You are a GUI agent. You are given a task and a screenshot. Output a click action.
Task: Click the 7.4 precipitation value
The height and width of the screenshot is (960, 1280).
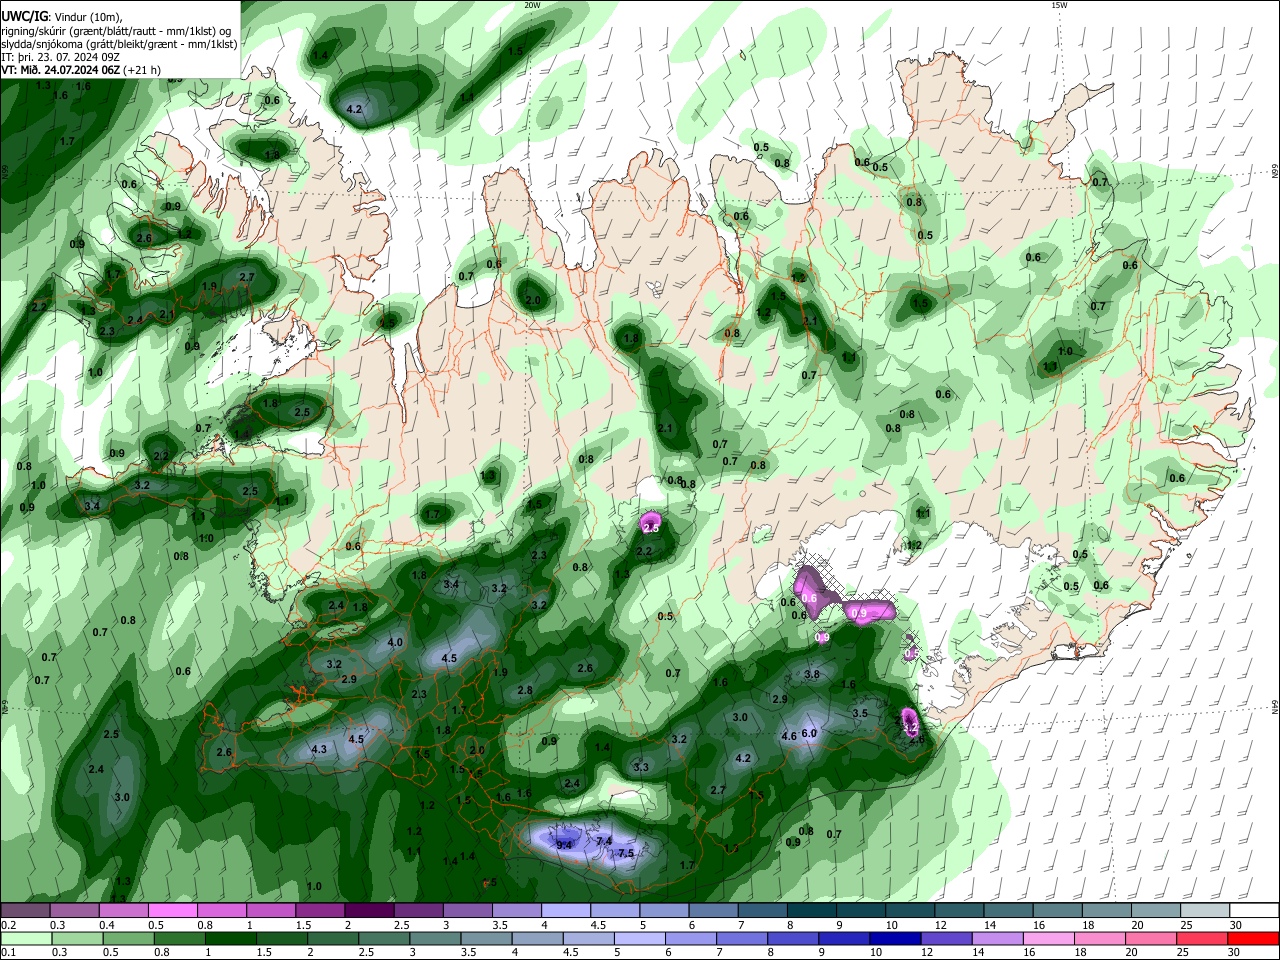[x=604, y=842]
